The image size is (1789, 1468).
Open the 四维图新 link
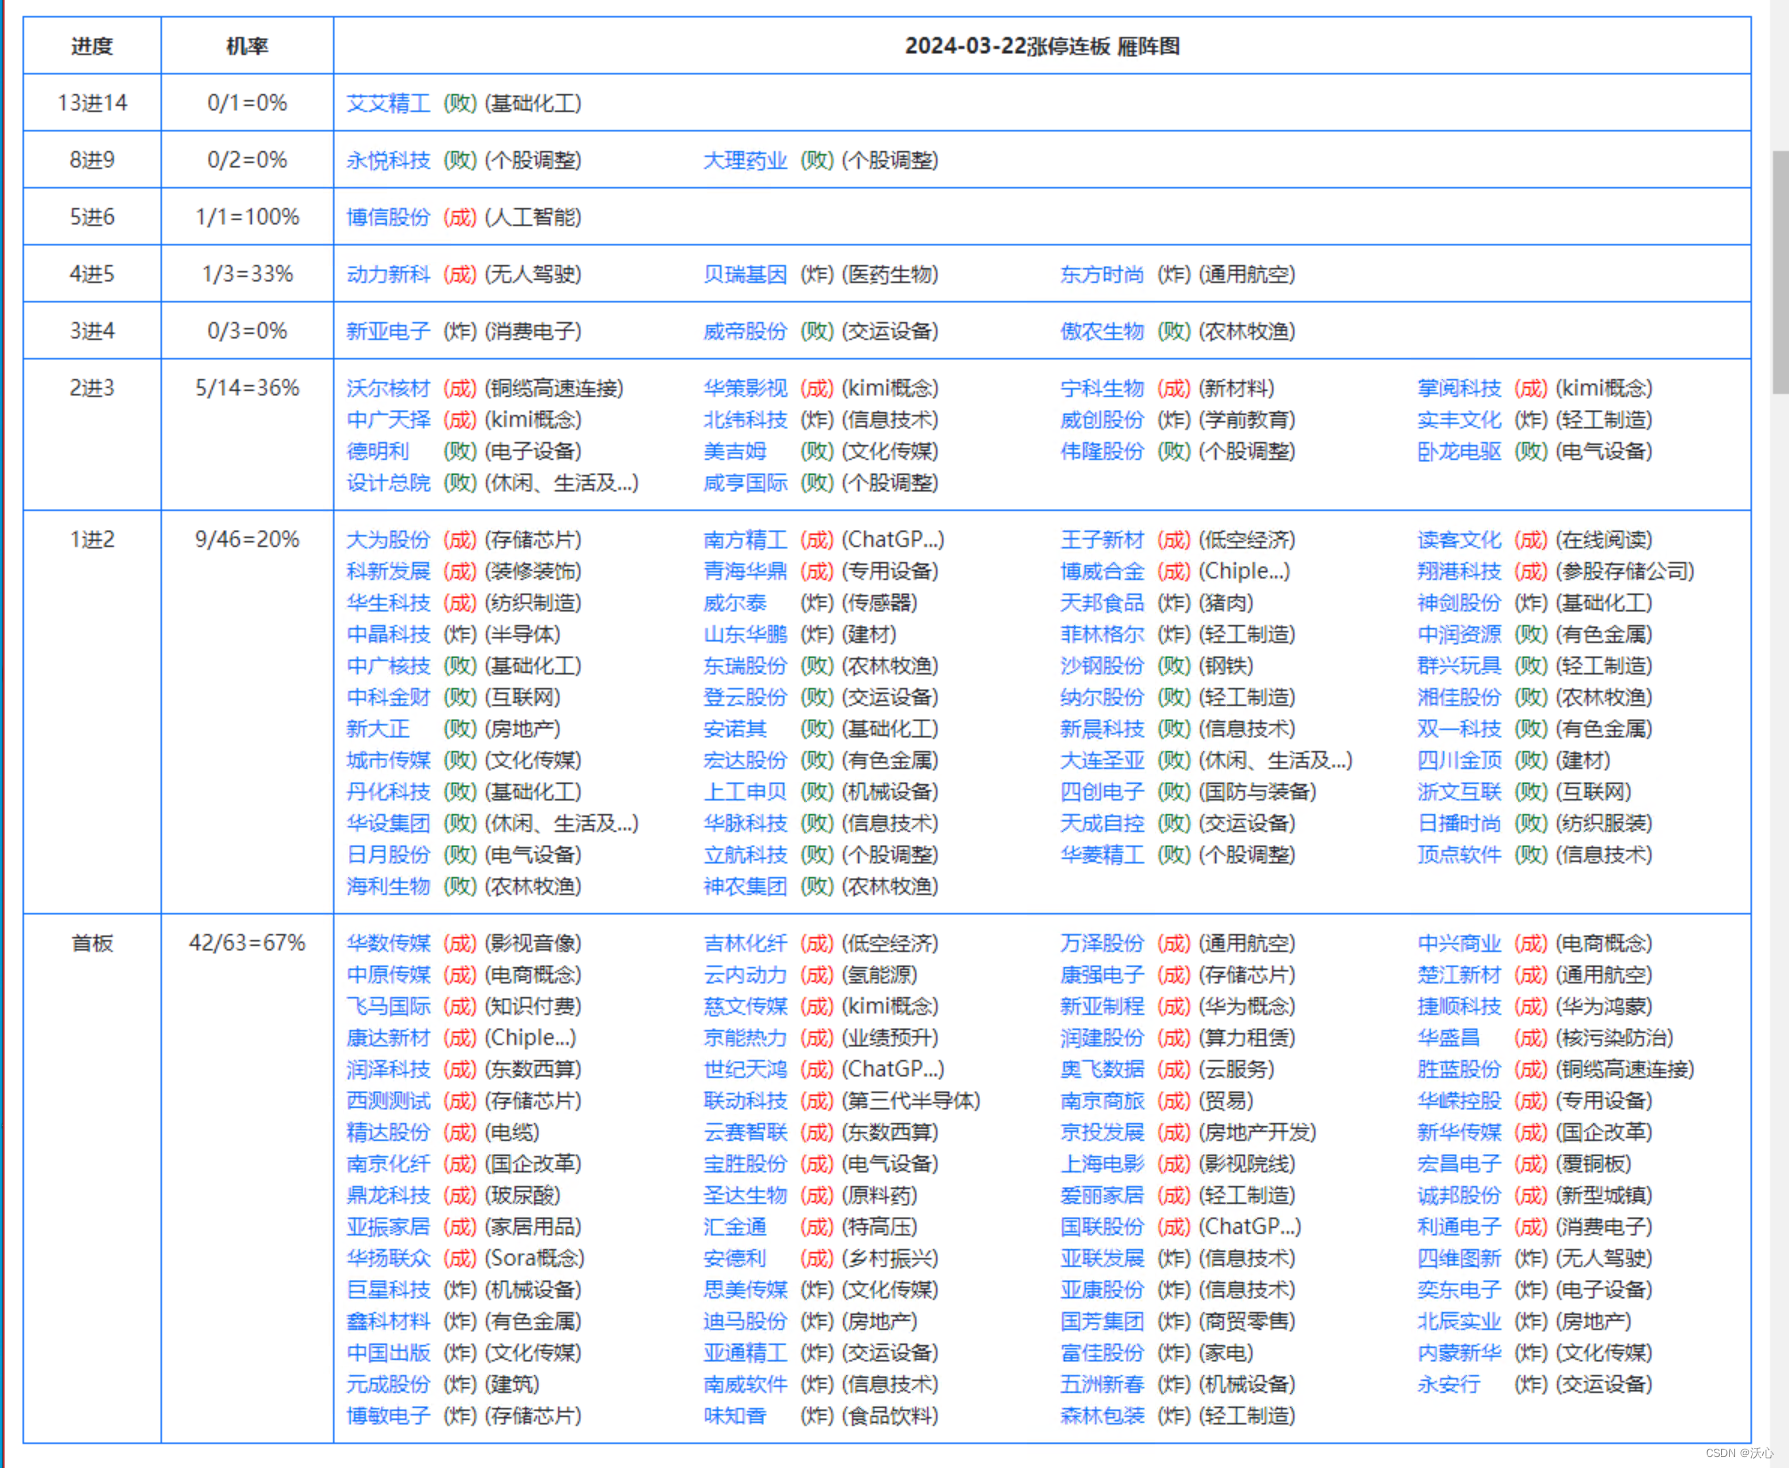[1459, 1258]
